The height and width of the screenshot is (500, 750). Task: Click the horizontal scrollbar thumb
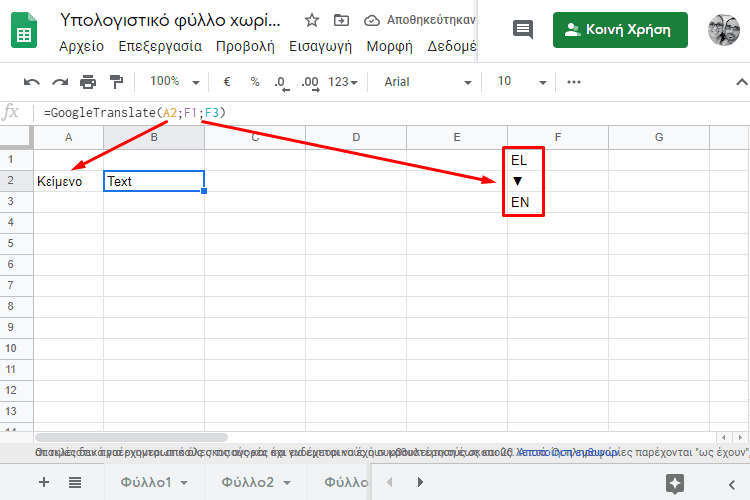132,437
